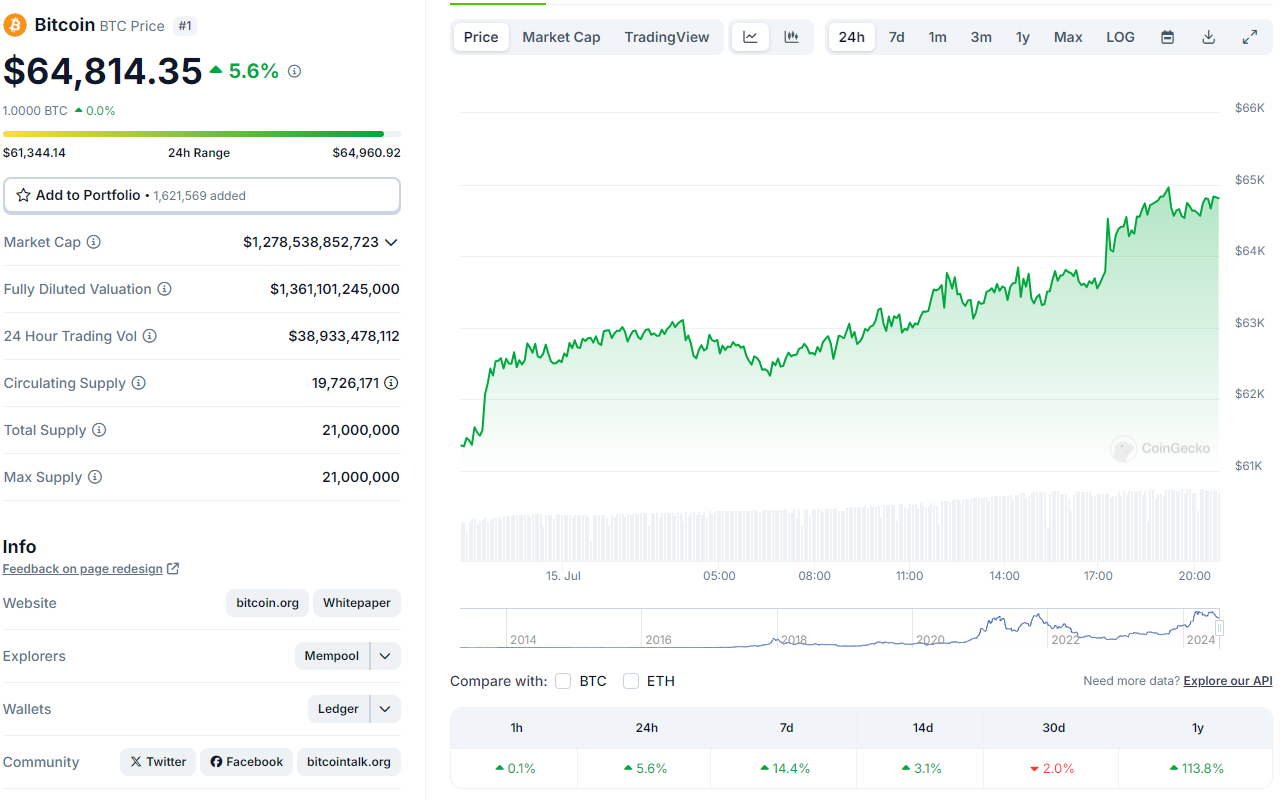Open the 24 Hour Trading Vol info icon
This screenshot has width=1282, height=800.
point(150,336)
